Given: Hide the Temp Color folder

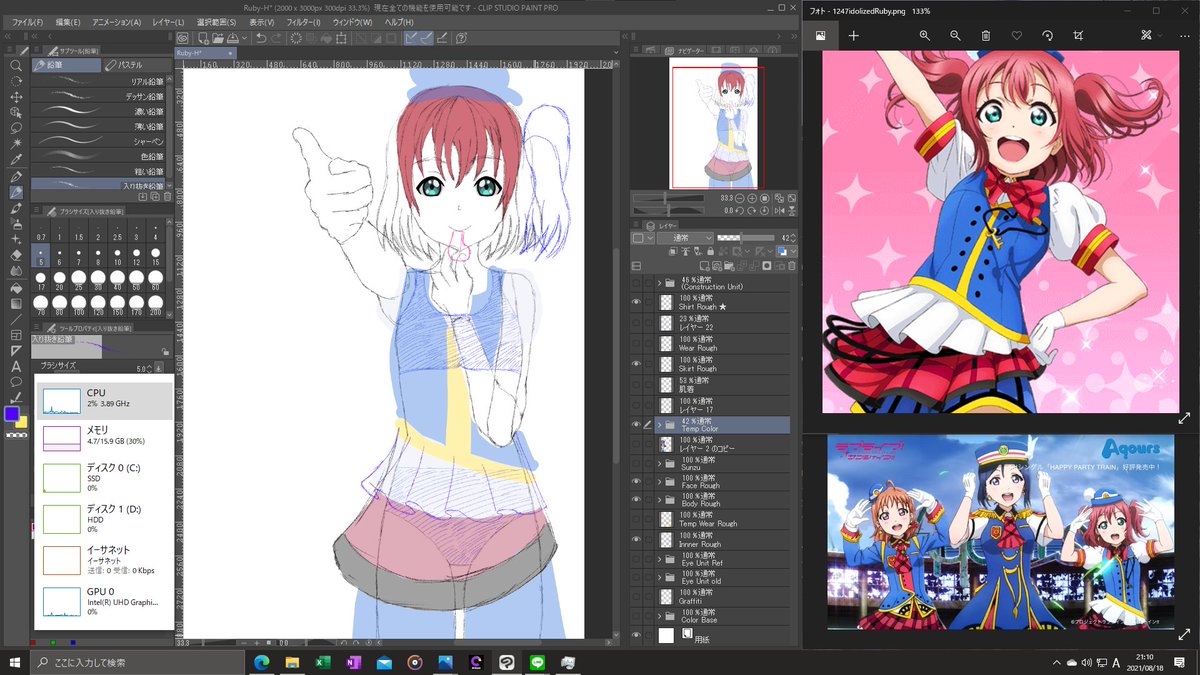Looking at the screenshot, I should 636,424.
